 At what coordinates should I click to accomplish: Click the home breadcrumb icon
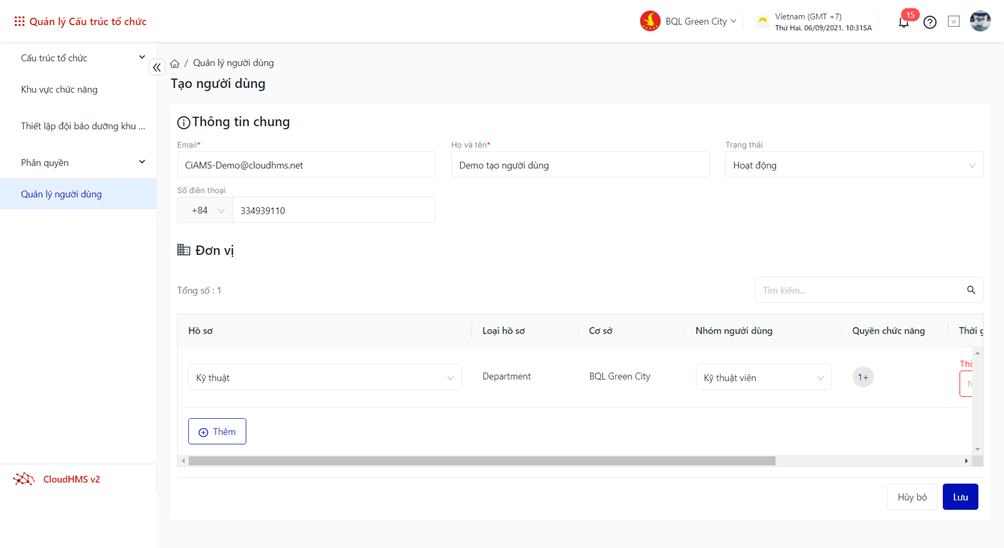(175, 63)
